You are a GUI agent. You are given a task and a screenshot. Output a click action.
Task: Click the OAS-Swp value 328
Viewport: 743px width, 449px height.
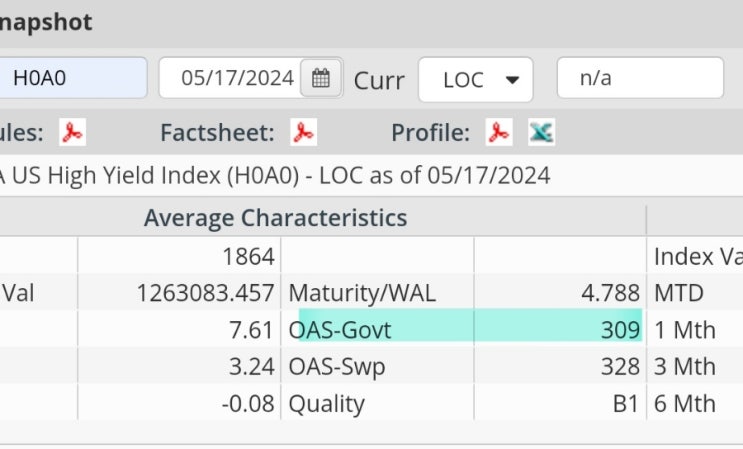[x=620, y=367]
